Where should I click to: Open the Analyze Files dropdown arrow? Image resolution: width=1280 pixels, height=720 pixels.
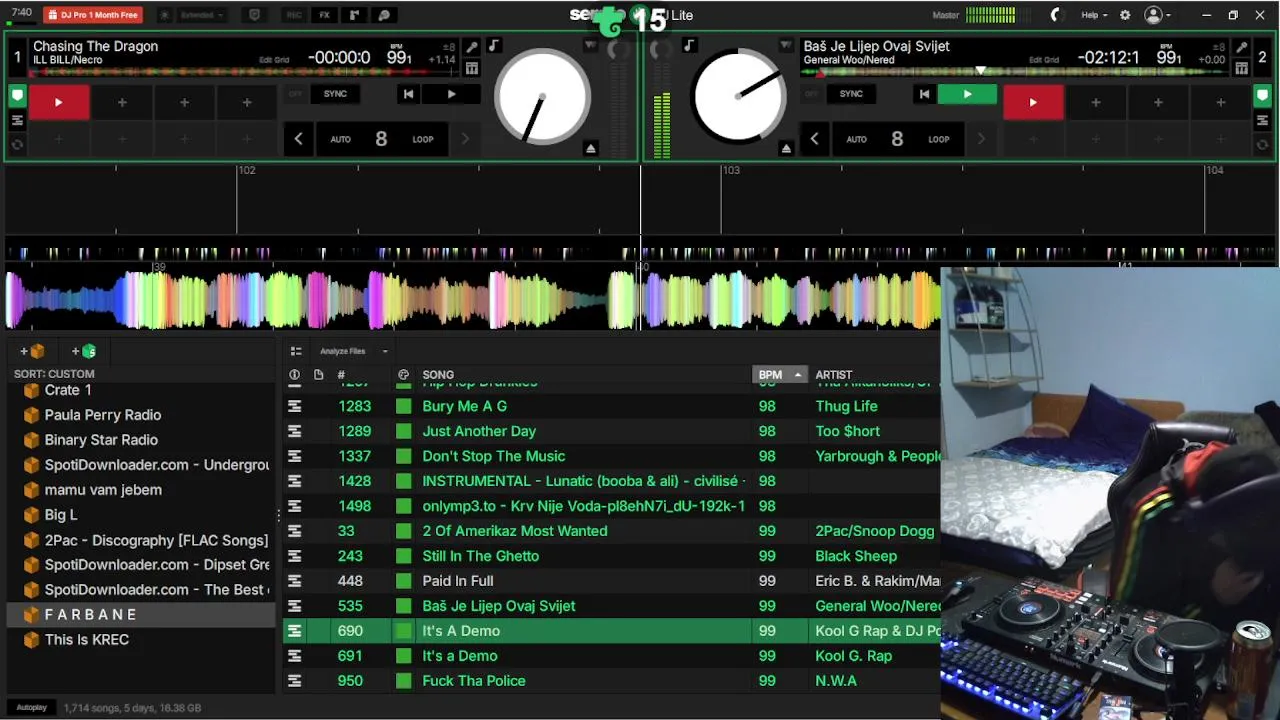[385, 351]
